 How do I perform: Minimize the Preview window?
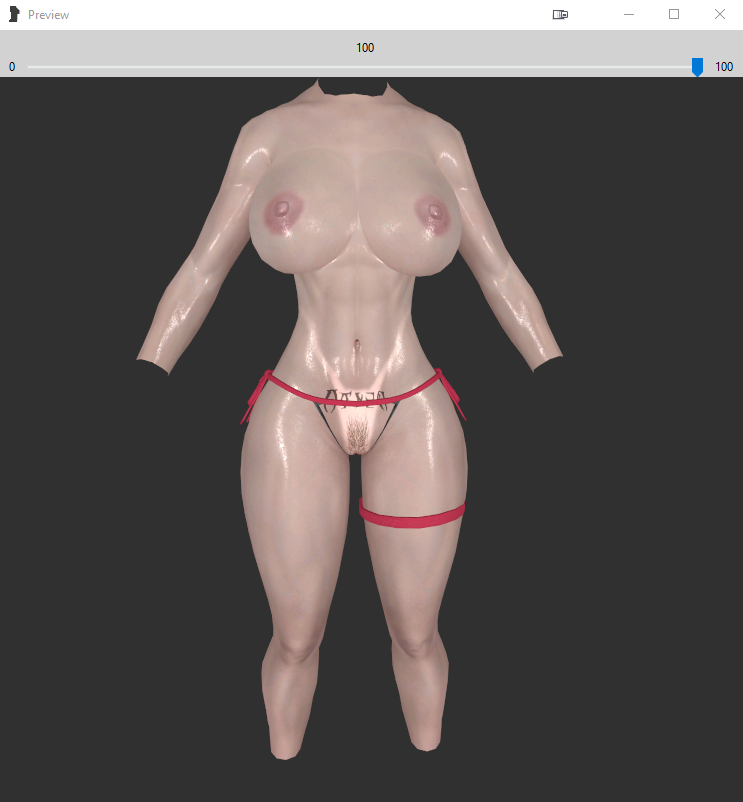tap(629, 15)
